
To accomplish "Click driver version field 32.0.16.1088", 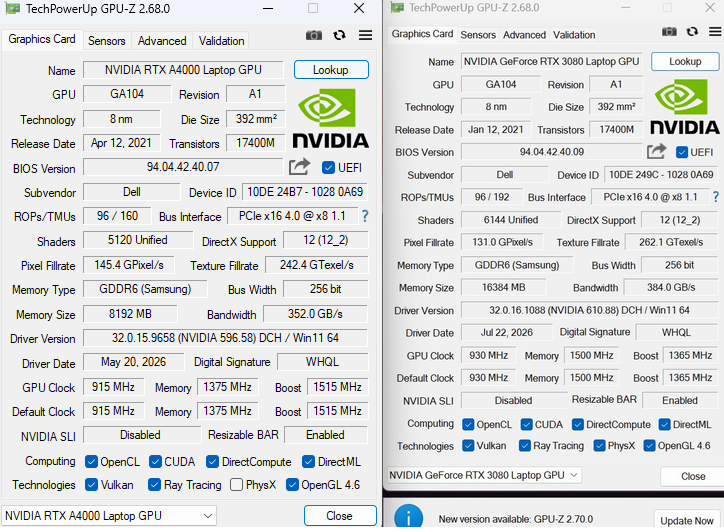I will click(590, 310).
